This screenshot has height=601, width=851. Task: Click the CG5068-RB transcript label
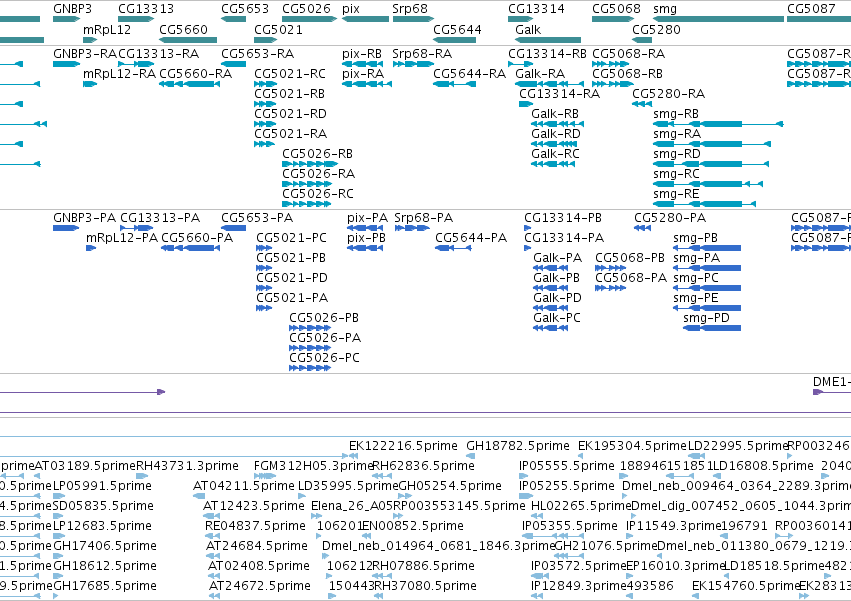pyautogui.click(x=627, y=74)
